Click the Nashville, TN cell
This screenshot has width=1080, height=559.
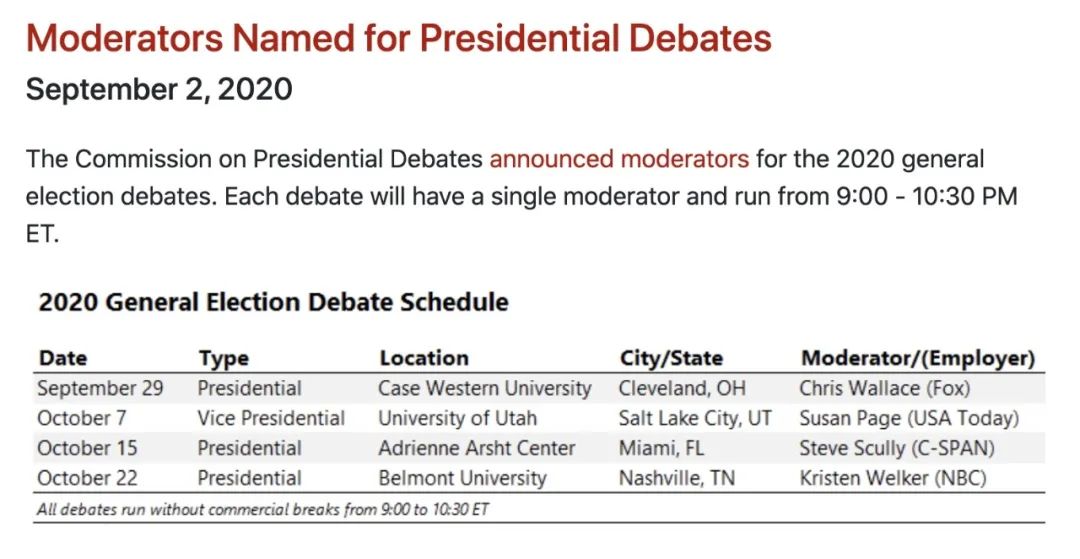677,478
